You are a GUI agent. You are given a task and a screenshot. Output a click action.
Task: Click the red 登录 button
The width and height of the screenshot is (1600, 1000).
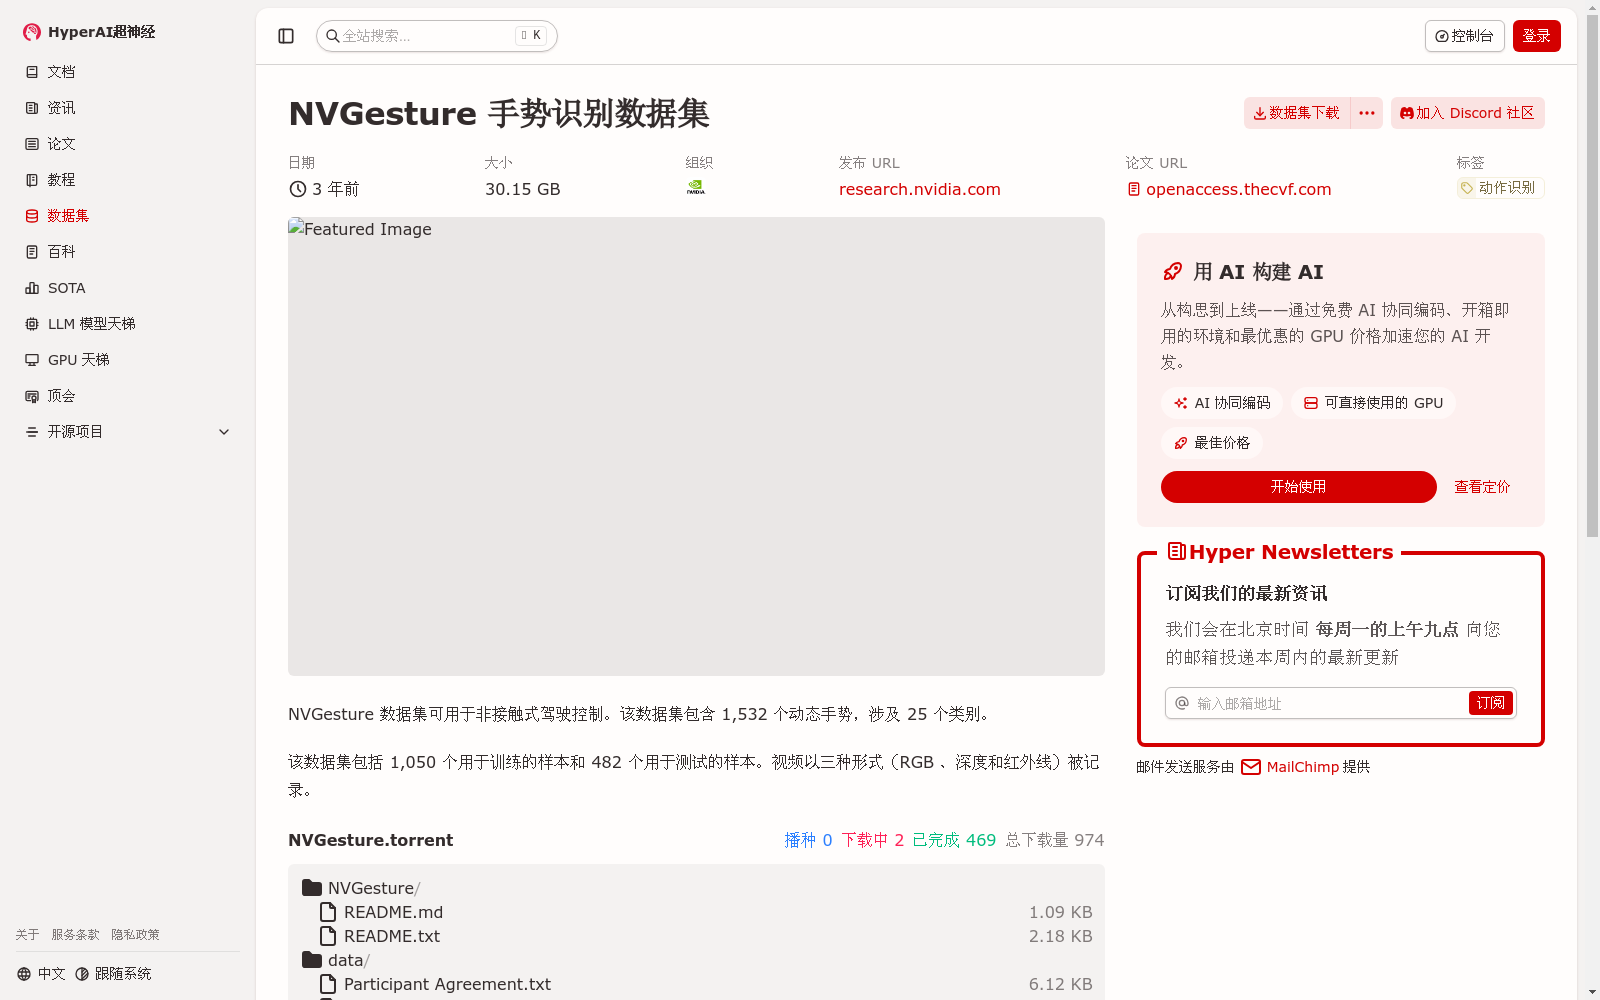tap(1537, 36)
